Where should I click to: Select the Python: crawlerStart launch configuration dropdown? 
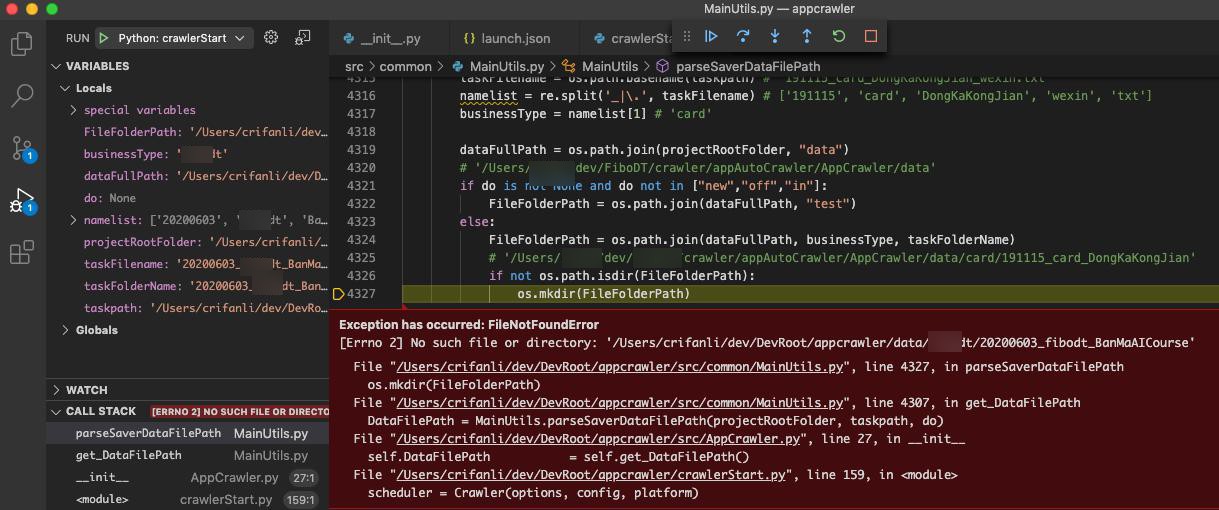click(x=174, y=38)
